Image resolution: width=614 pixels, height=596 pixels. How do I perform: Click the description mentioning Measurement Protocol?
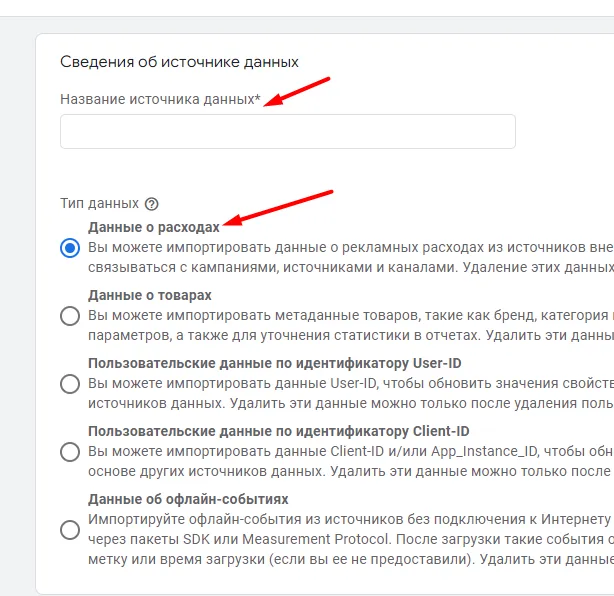(x=351, y=539)
